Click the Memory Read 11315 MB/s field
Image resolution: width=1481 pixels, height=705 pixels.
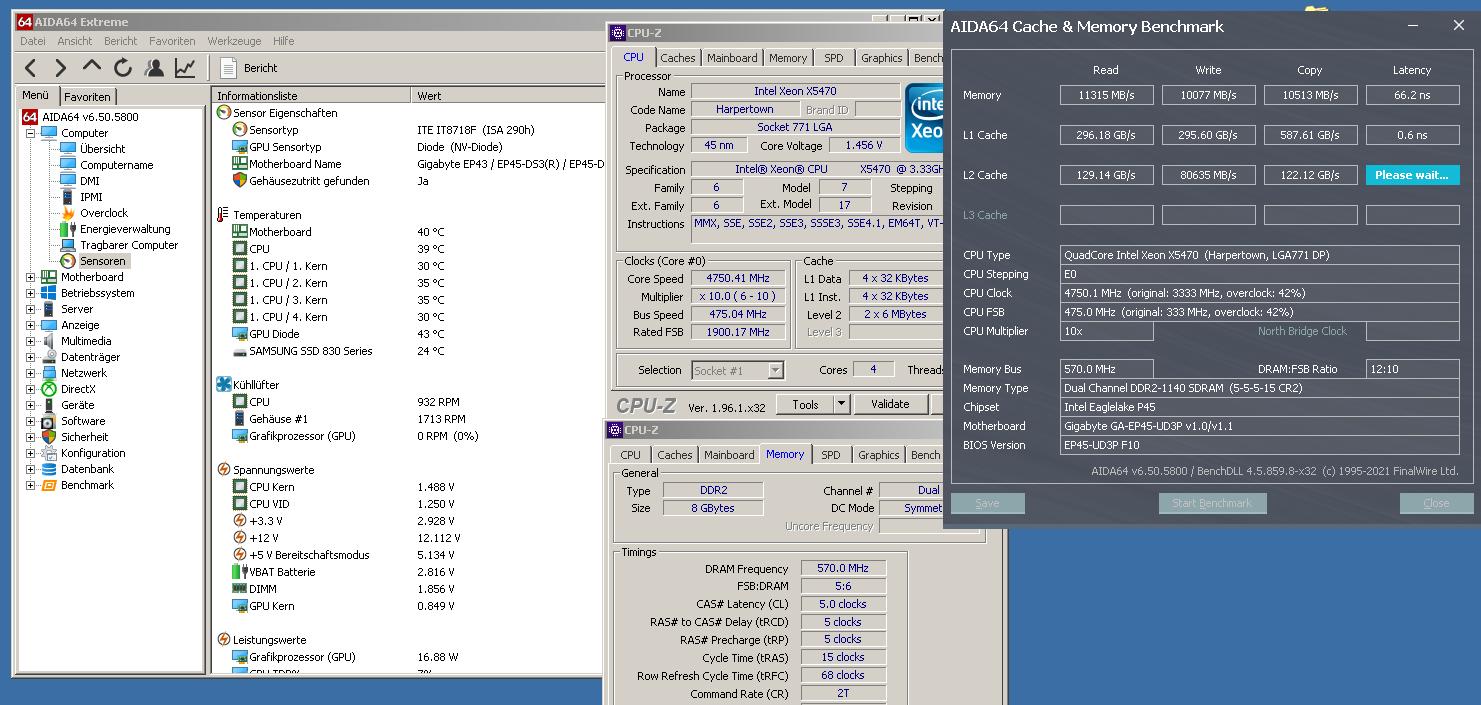[1106, 95]
